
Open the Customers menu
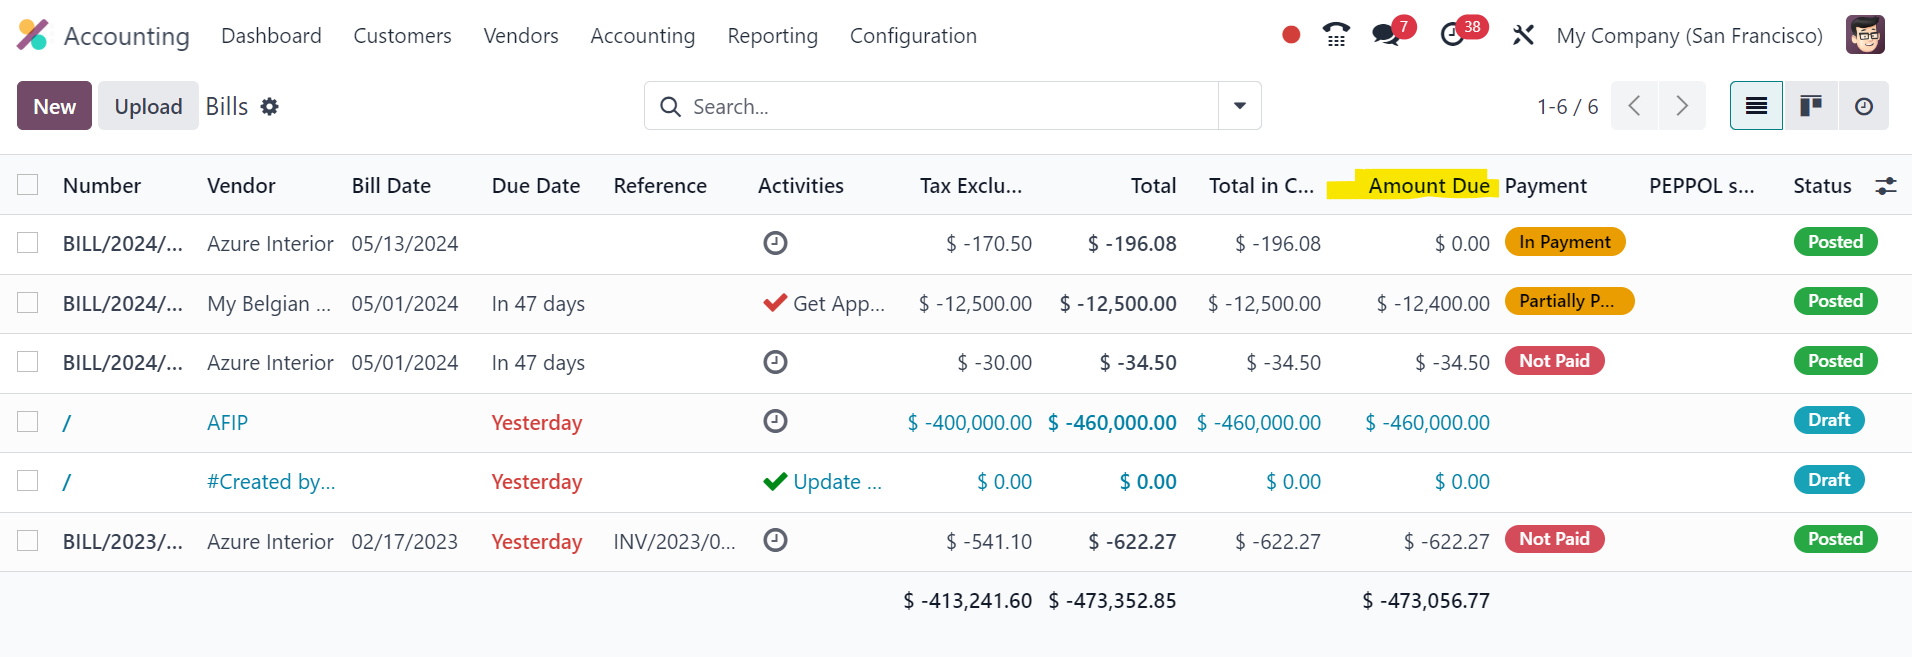tap(402, 36)
